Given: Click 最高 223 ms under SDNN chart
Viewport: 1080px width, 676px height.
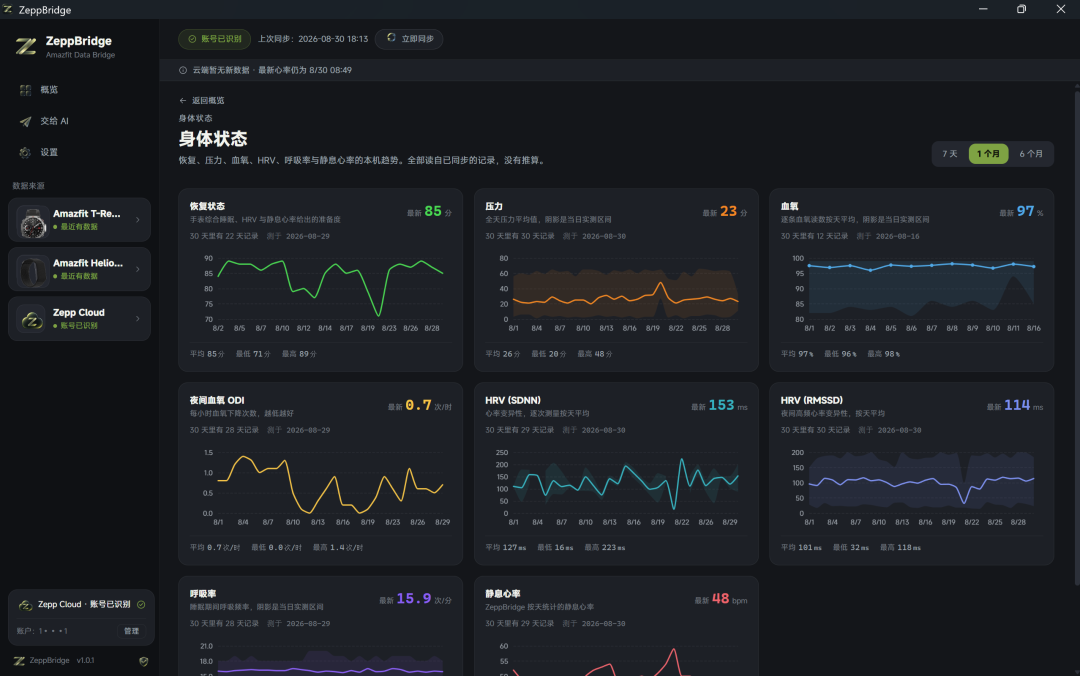Looking at the screenshot, I should coord(605,548).
